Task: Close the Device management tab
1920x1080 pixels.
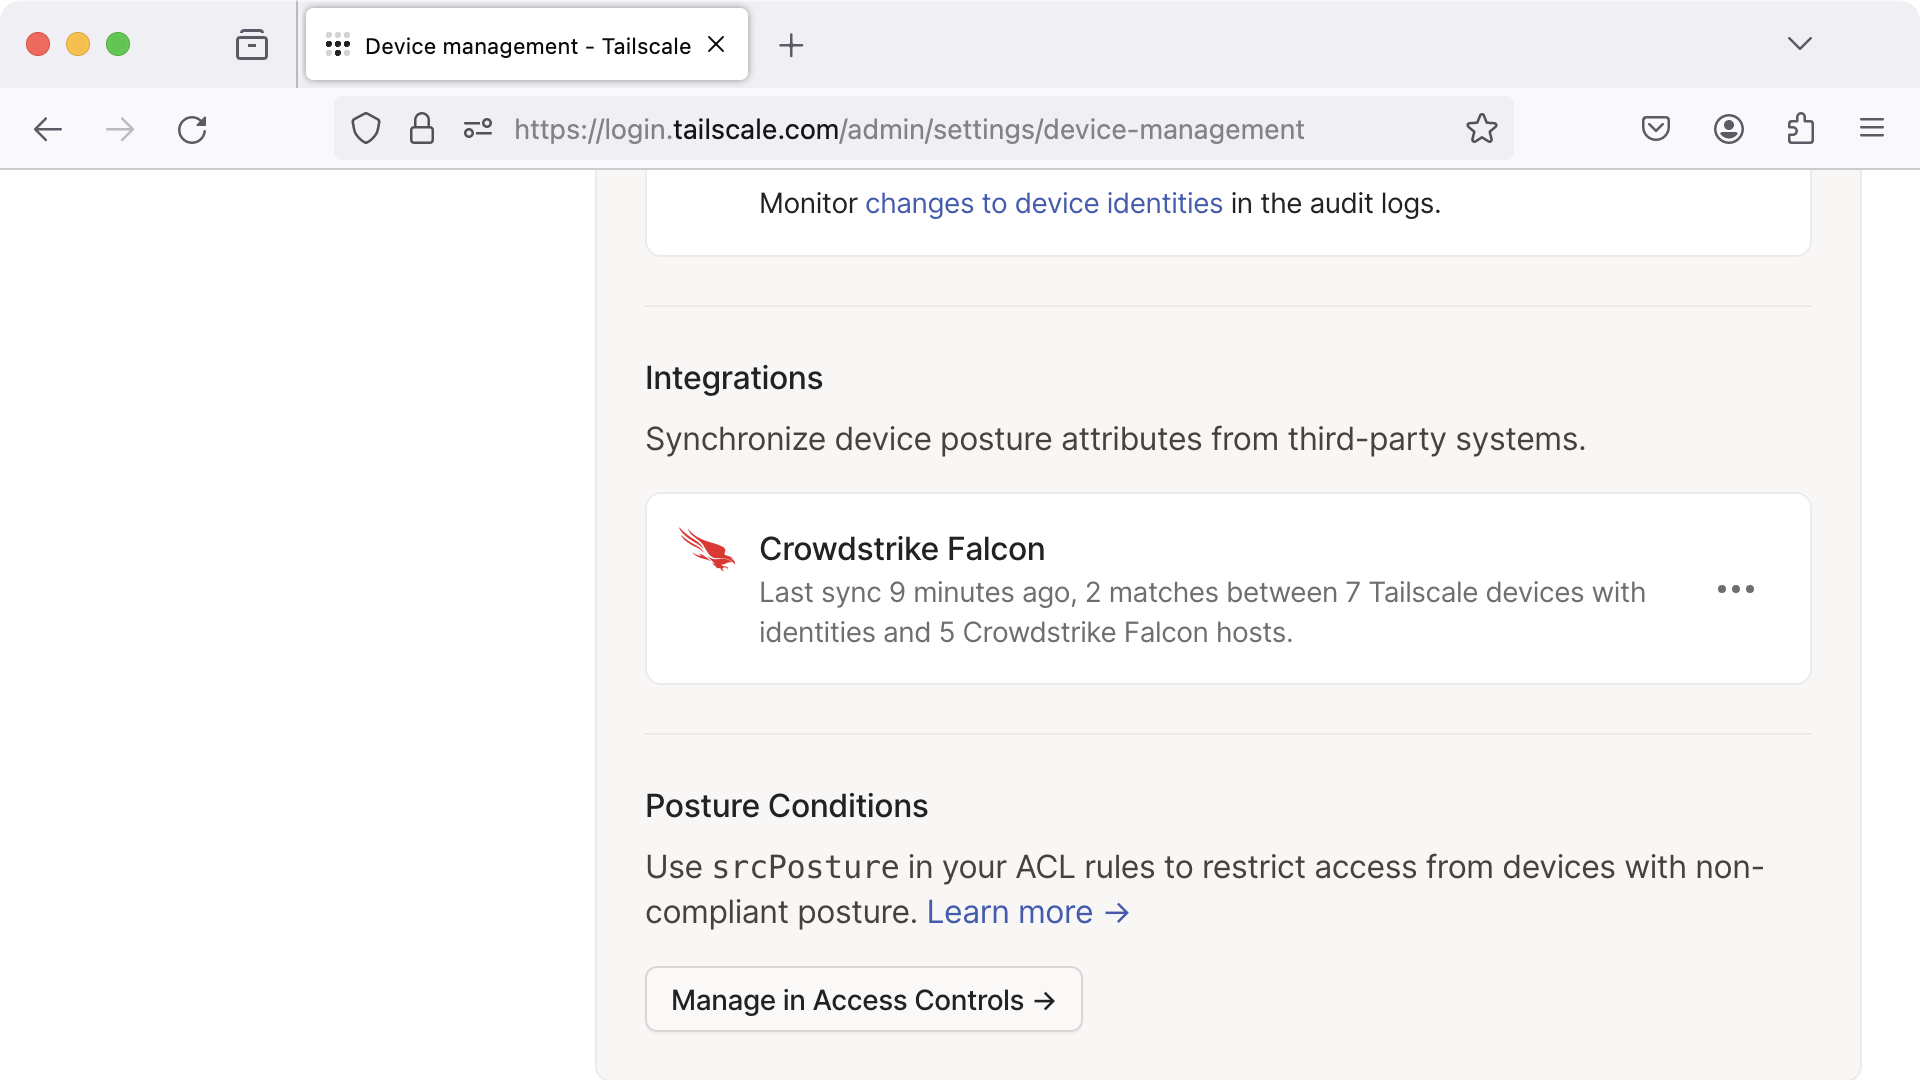Action: point(716,45)
